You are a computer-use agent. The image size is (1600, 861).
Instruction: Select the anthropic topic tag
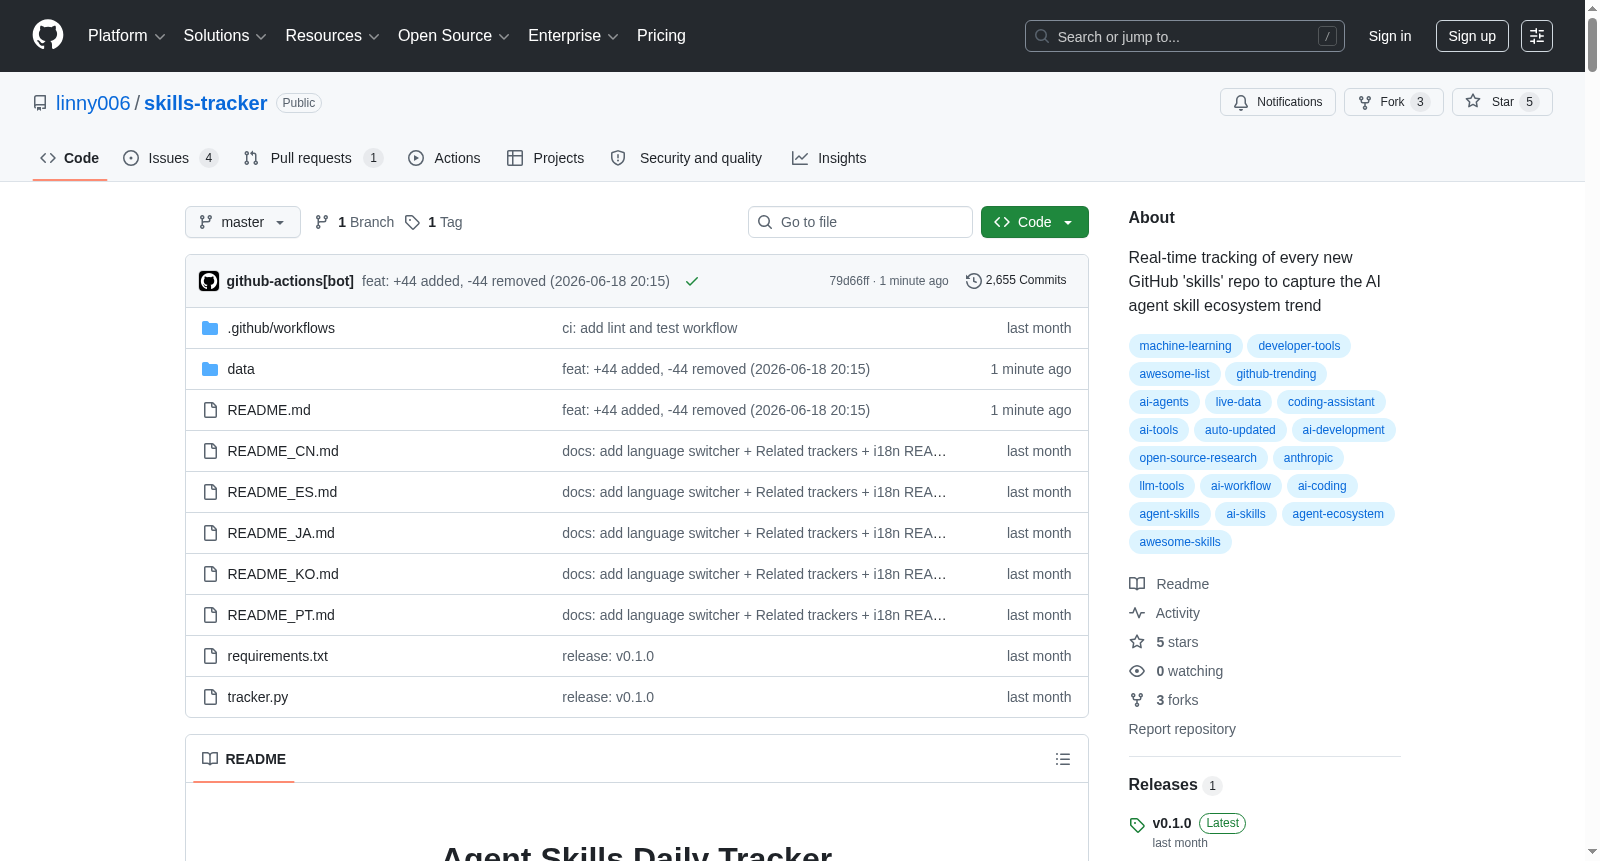coord(1308,458)
